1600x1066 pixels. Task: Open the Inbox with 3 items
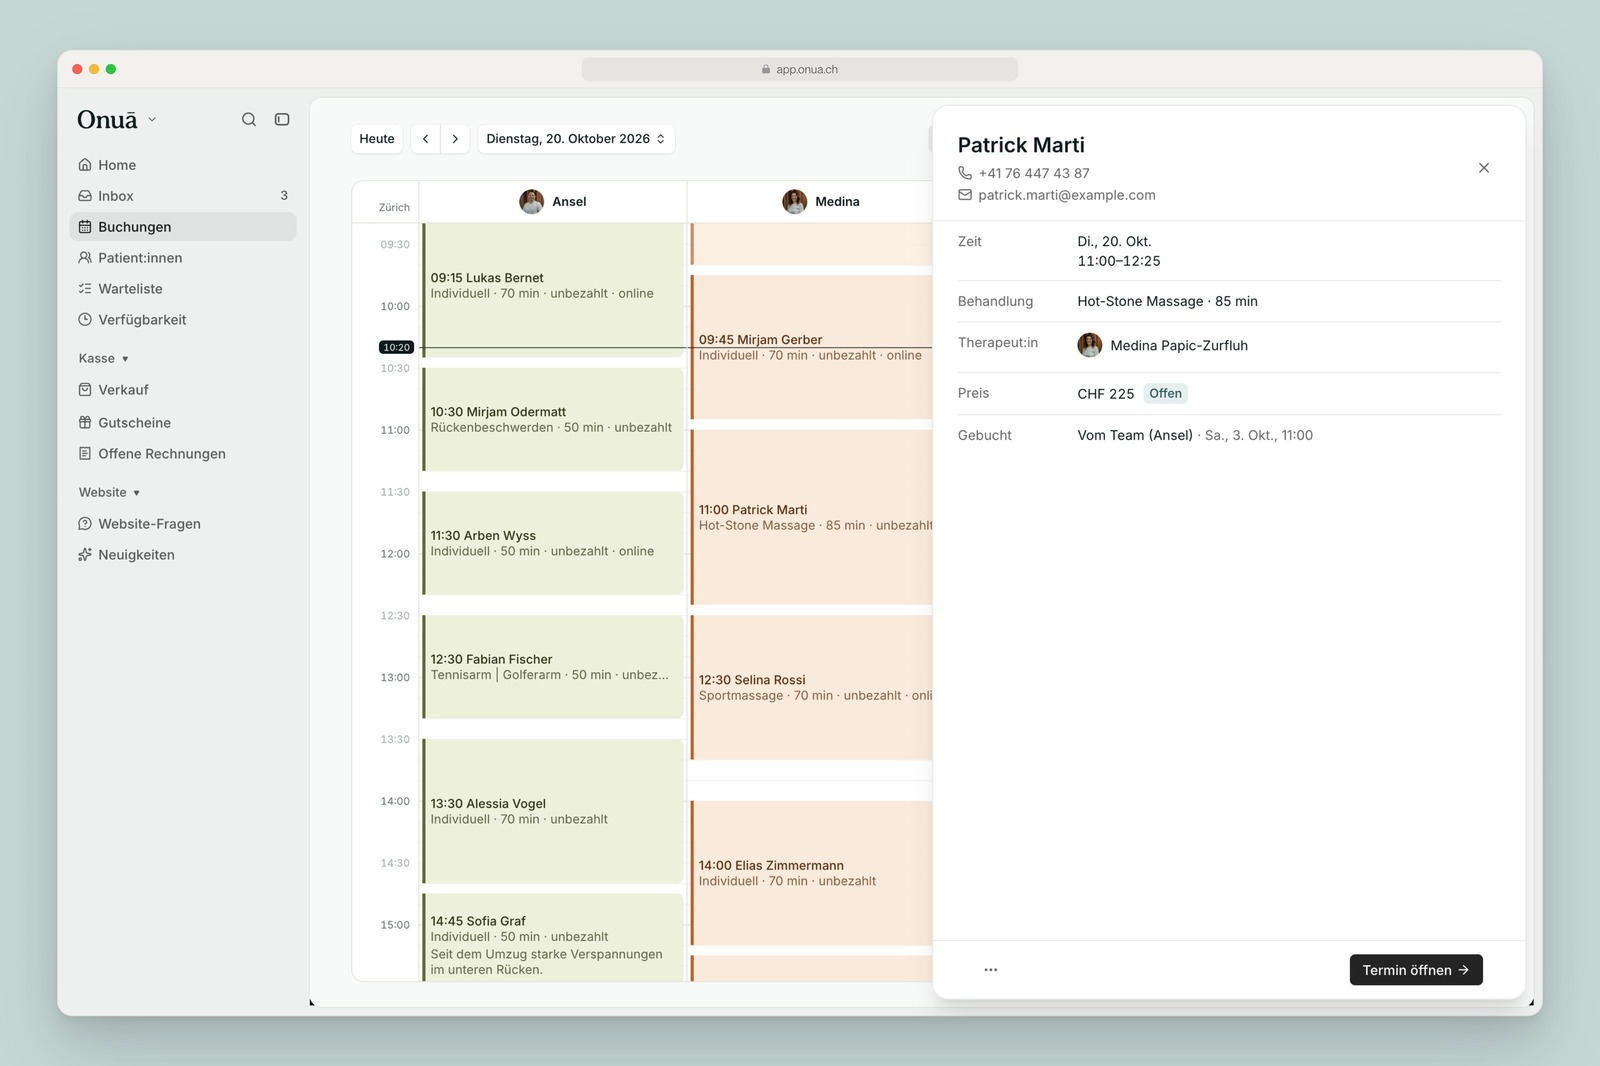[183, 196]
